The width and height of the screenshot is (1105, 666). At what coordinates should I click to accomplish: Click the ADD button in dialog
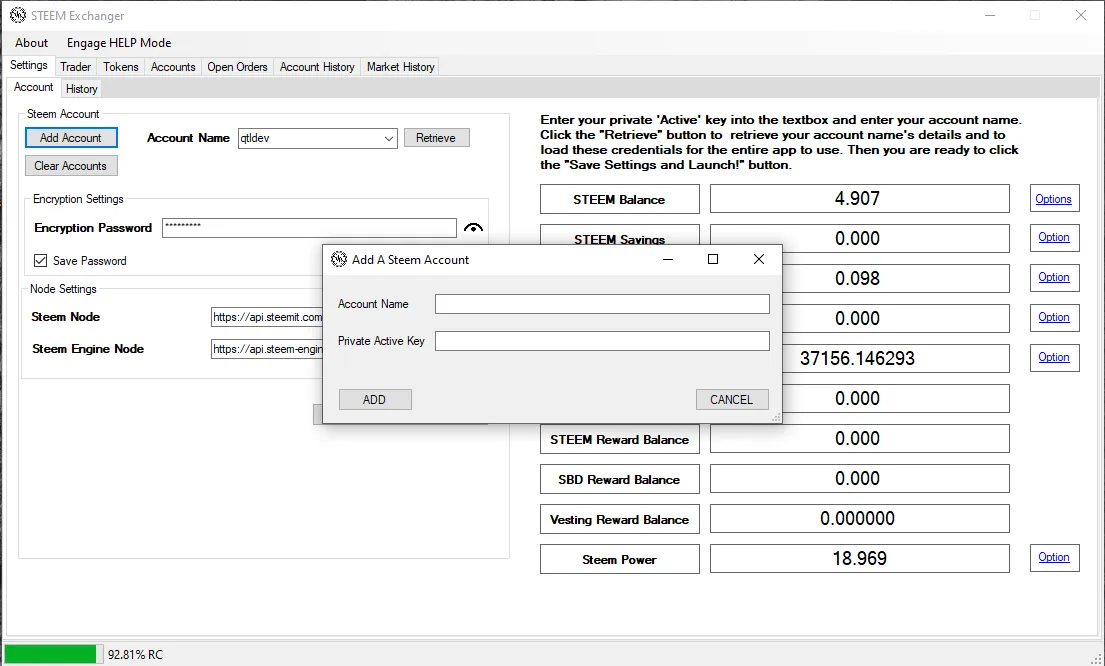pos(375,400)
